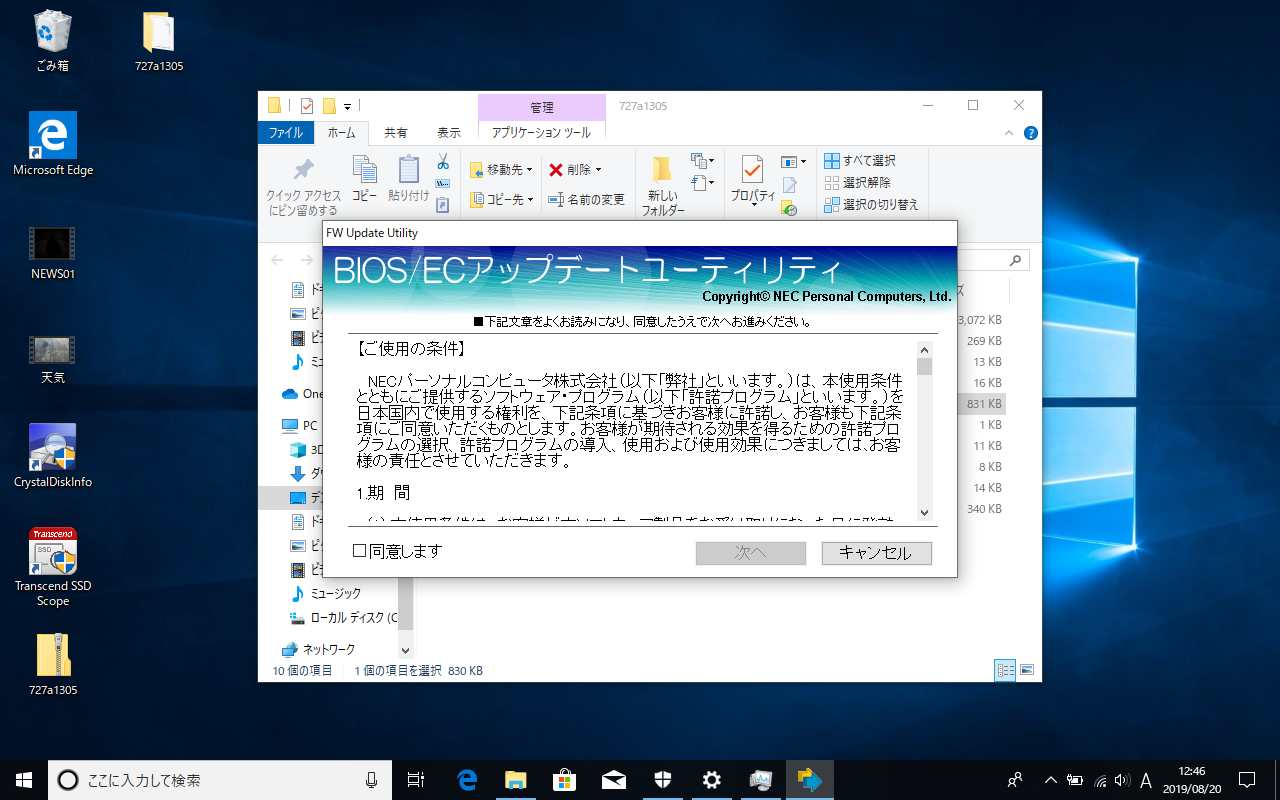Click the copy path icon in ribbon

[442, 184]
